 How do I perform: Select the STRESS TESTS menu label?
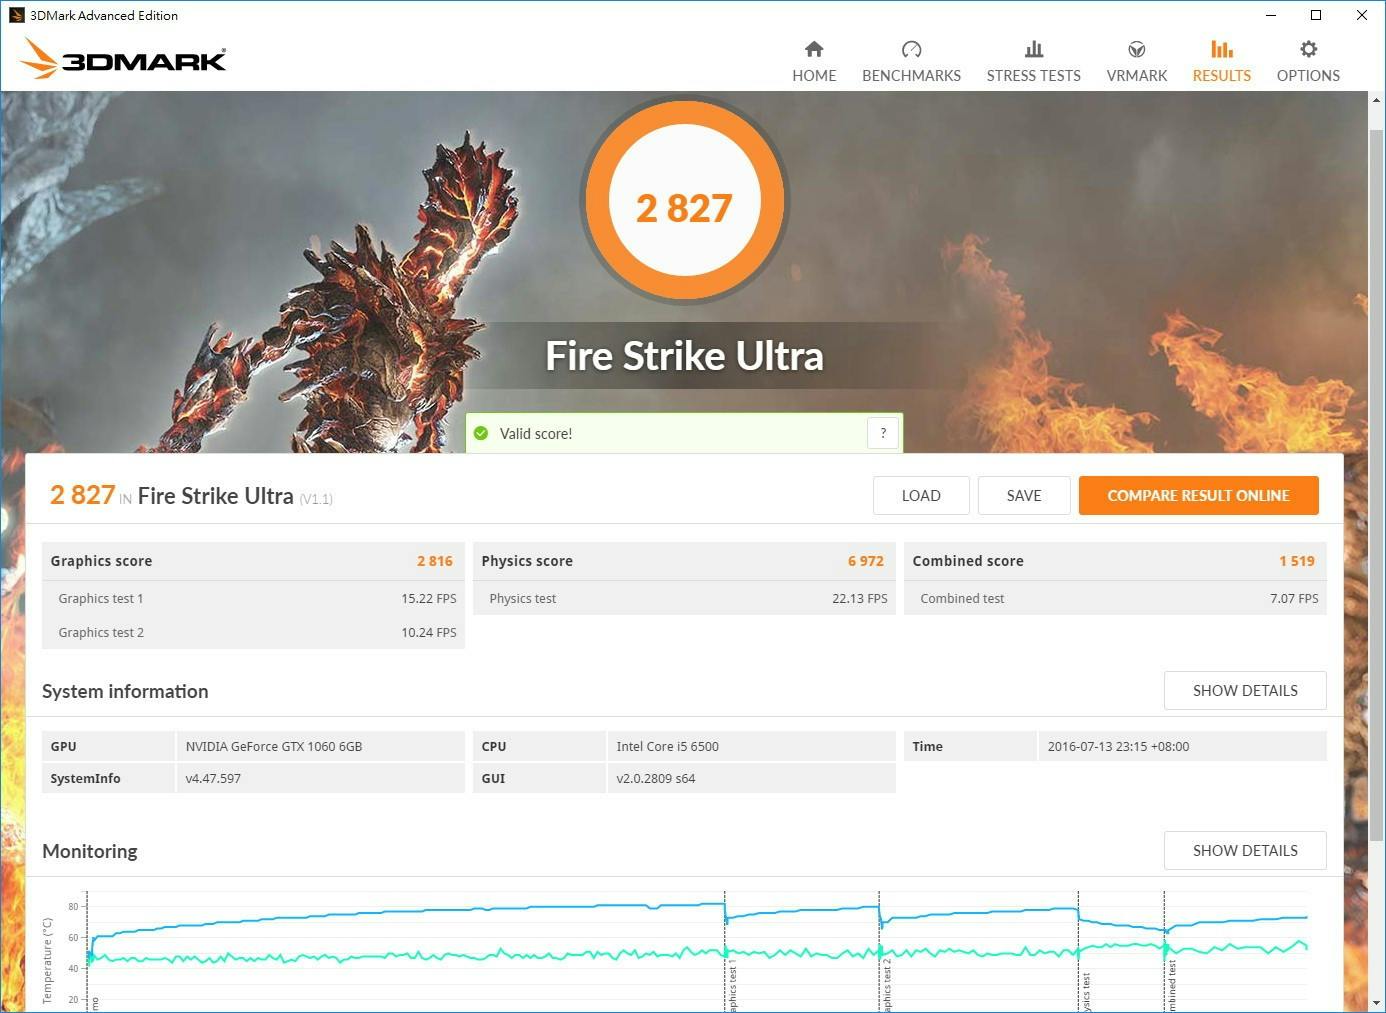point(1034,76)
